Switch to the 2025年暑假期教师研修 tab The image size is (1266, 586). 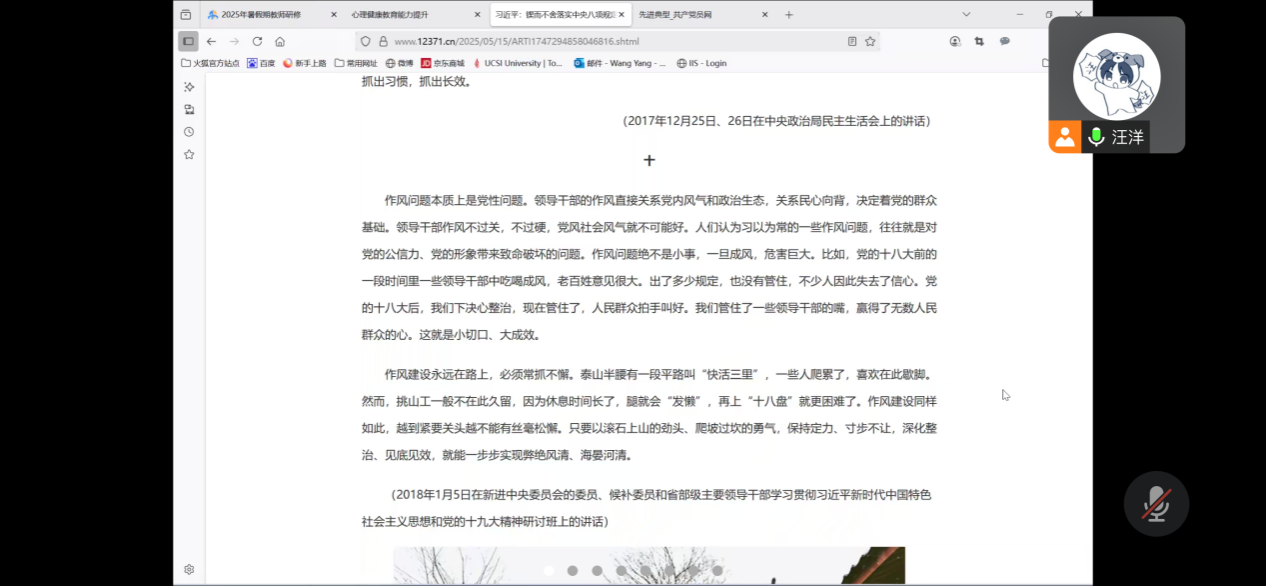tap(260, 15)
